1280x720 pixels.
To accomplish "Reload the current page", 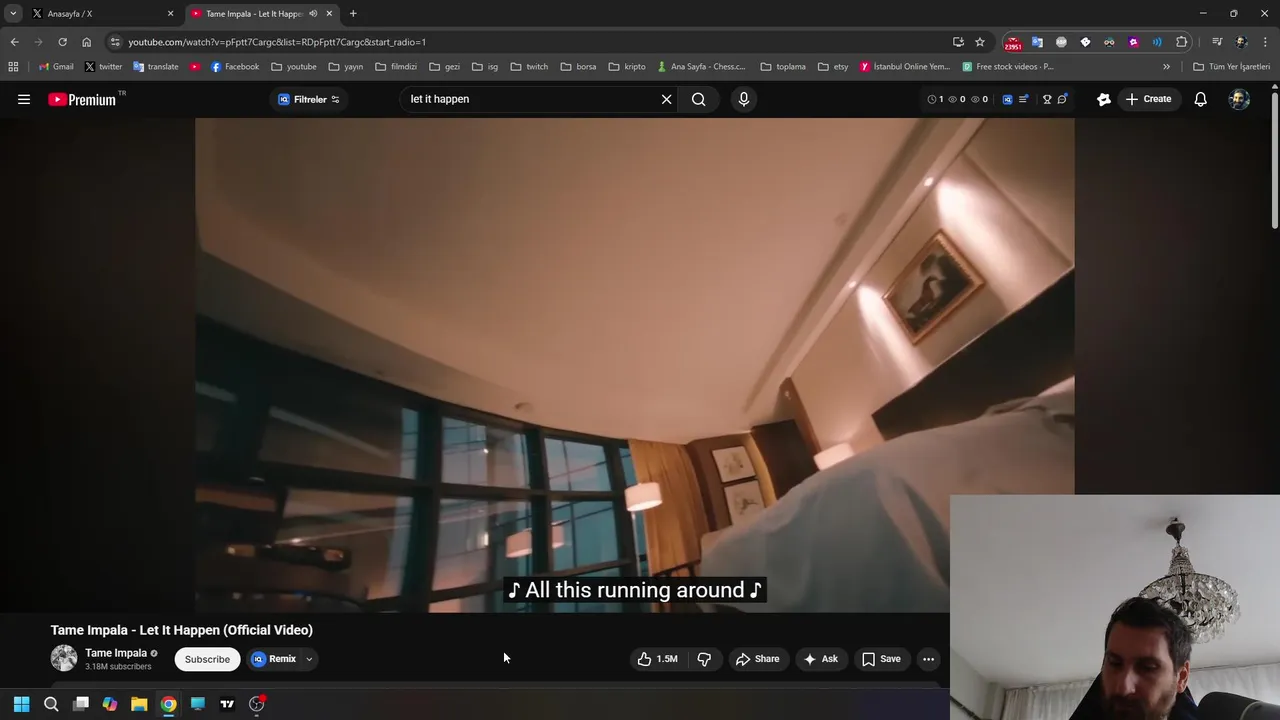I will [x=62, y=42].
